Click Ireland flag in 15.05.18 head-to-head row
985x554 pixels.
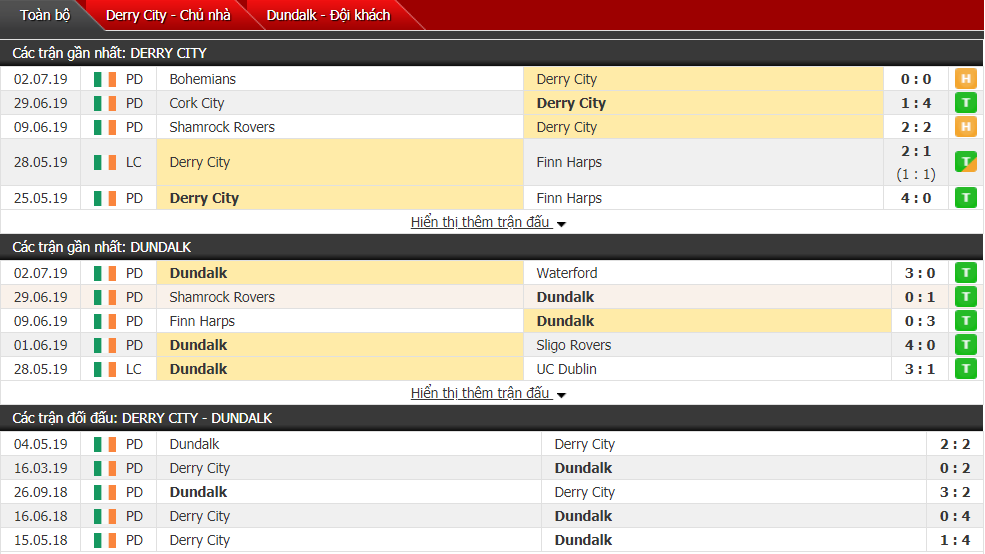coord(105,540)
